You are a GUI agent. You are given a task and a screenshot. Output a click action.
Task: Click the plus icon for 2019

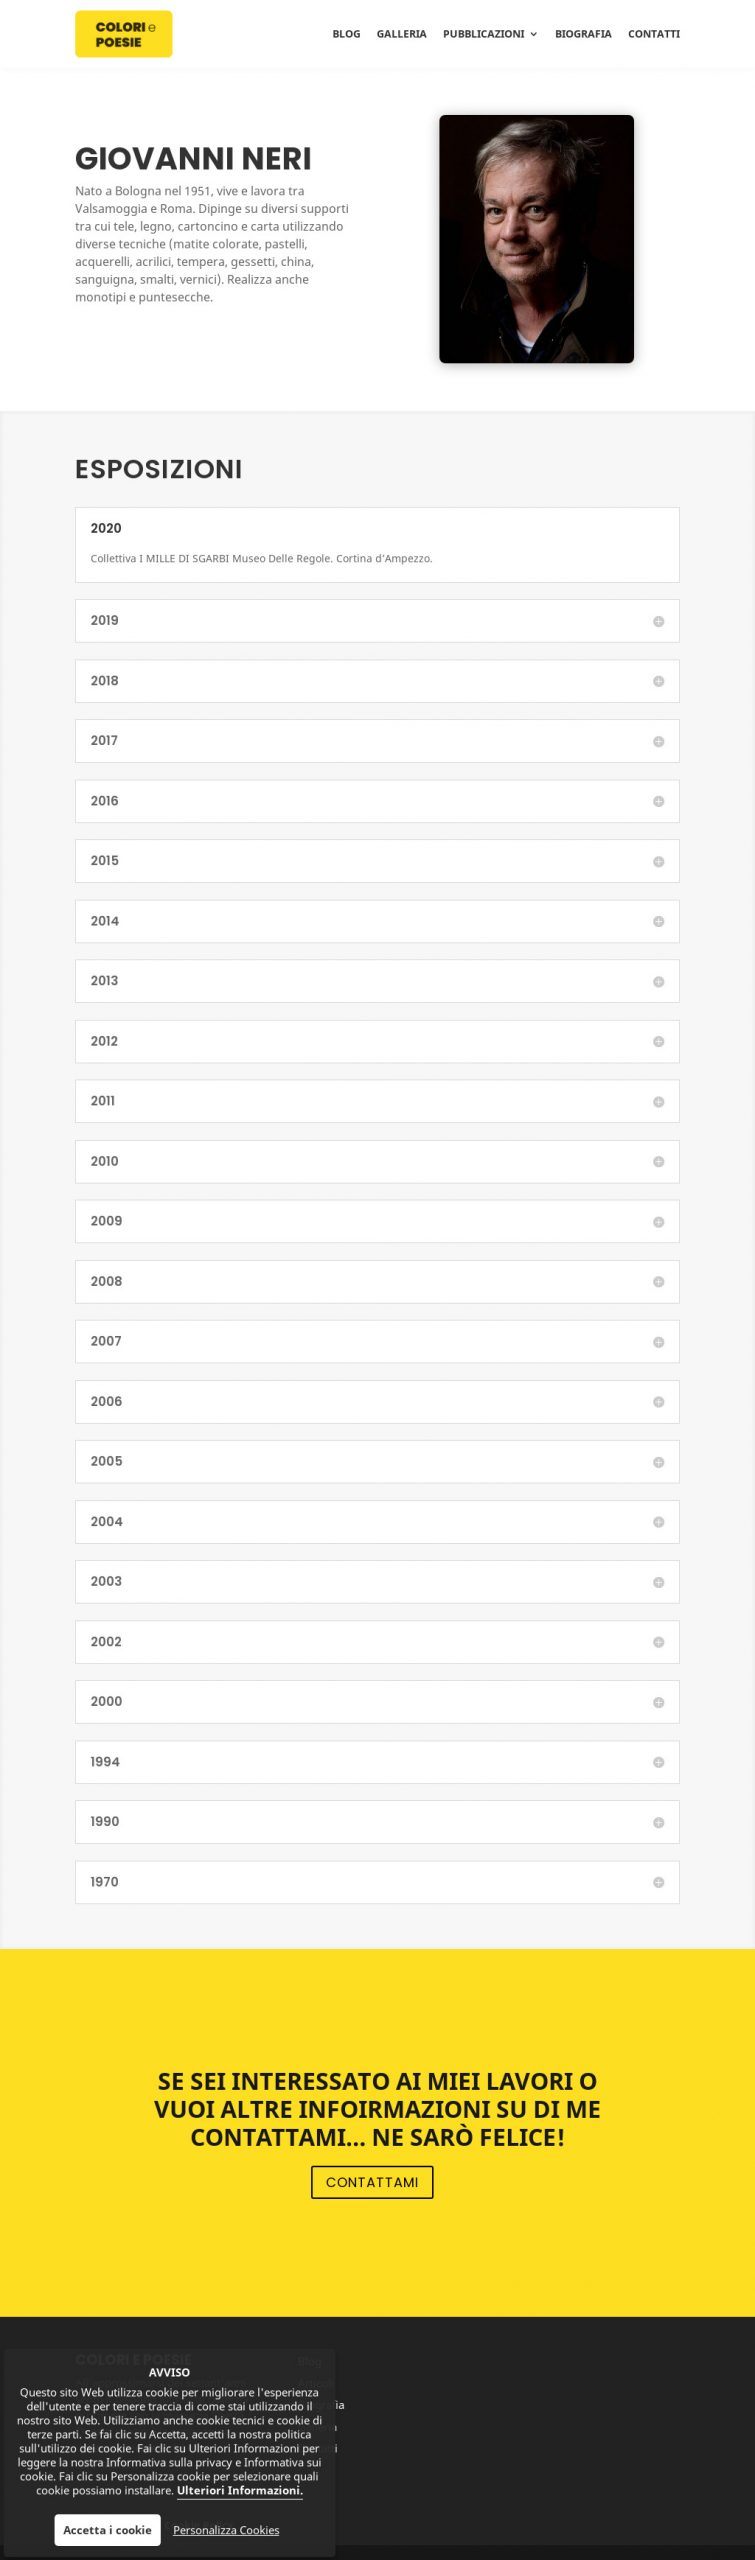pos(658,621)
